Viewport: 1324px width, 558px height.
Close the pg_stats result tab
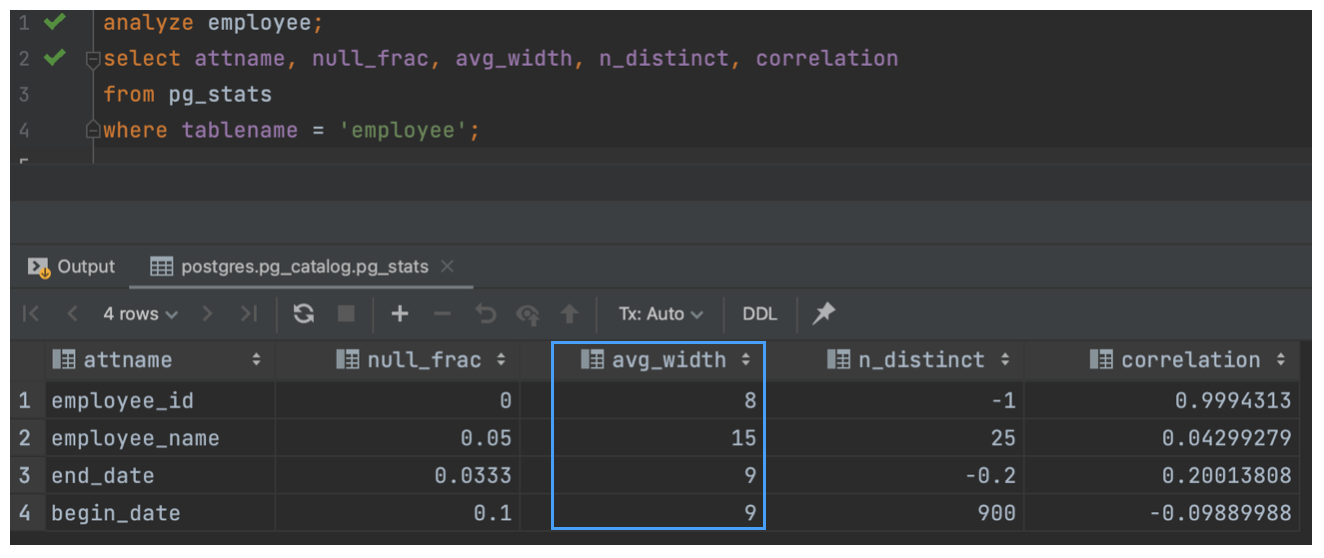click(447, 267)
